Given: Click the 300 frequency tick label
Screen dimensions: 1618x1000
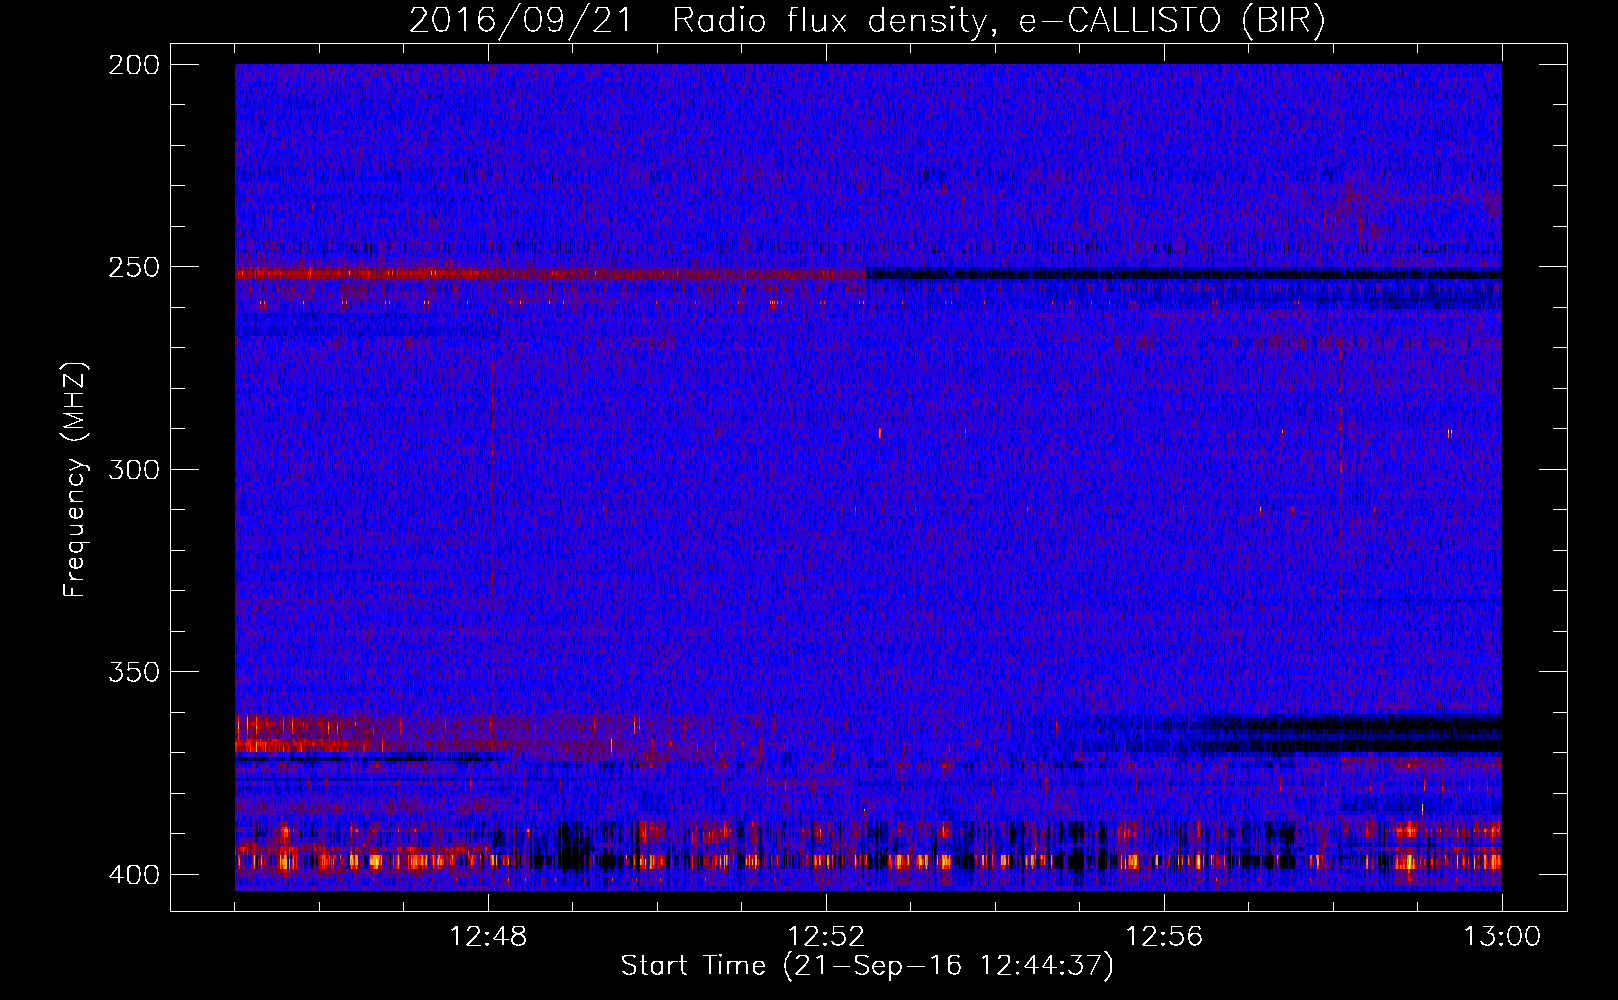Looking at the screenshot, I should click(x=134, y=469).
